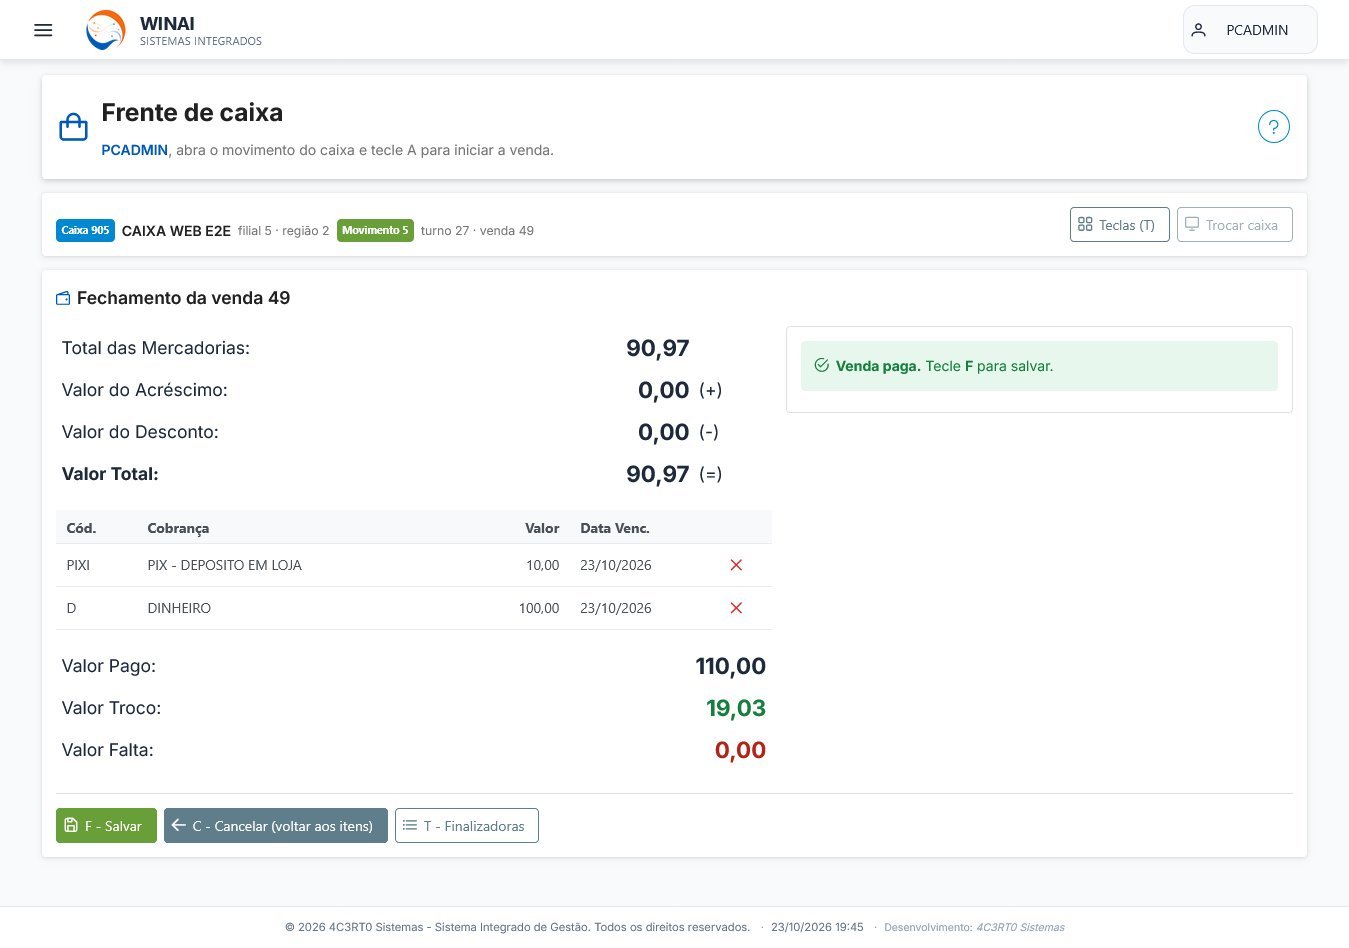This screenshot has width=1349, height=948.
Task: Click the Total das Mercadorias label
Action: coord(156,348)
